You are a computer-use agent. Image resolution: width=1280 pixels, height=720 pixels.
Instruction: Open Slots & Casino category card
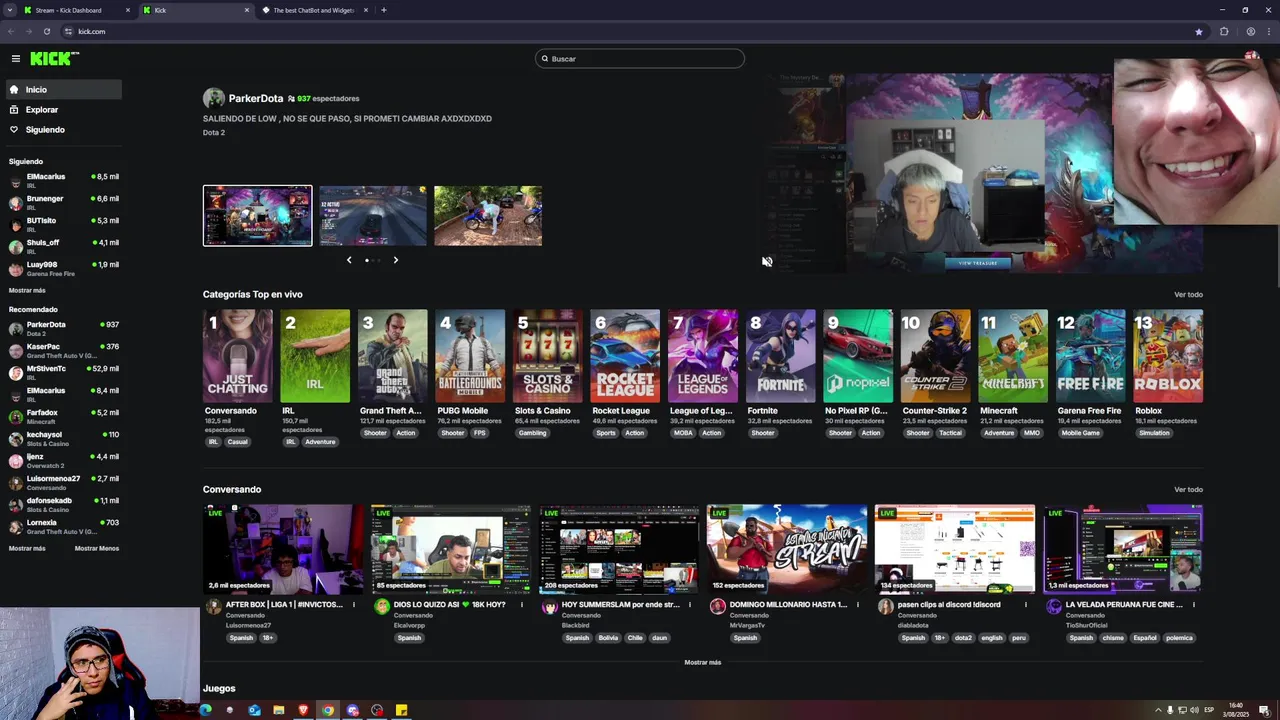(x=548, y=356)
